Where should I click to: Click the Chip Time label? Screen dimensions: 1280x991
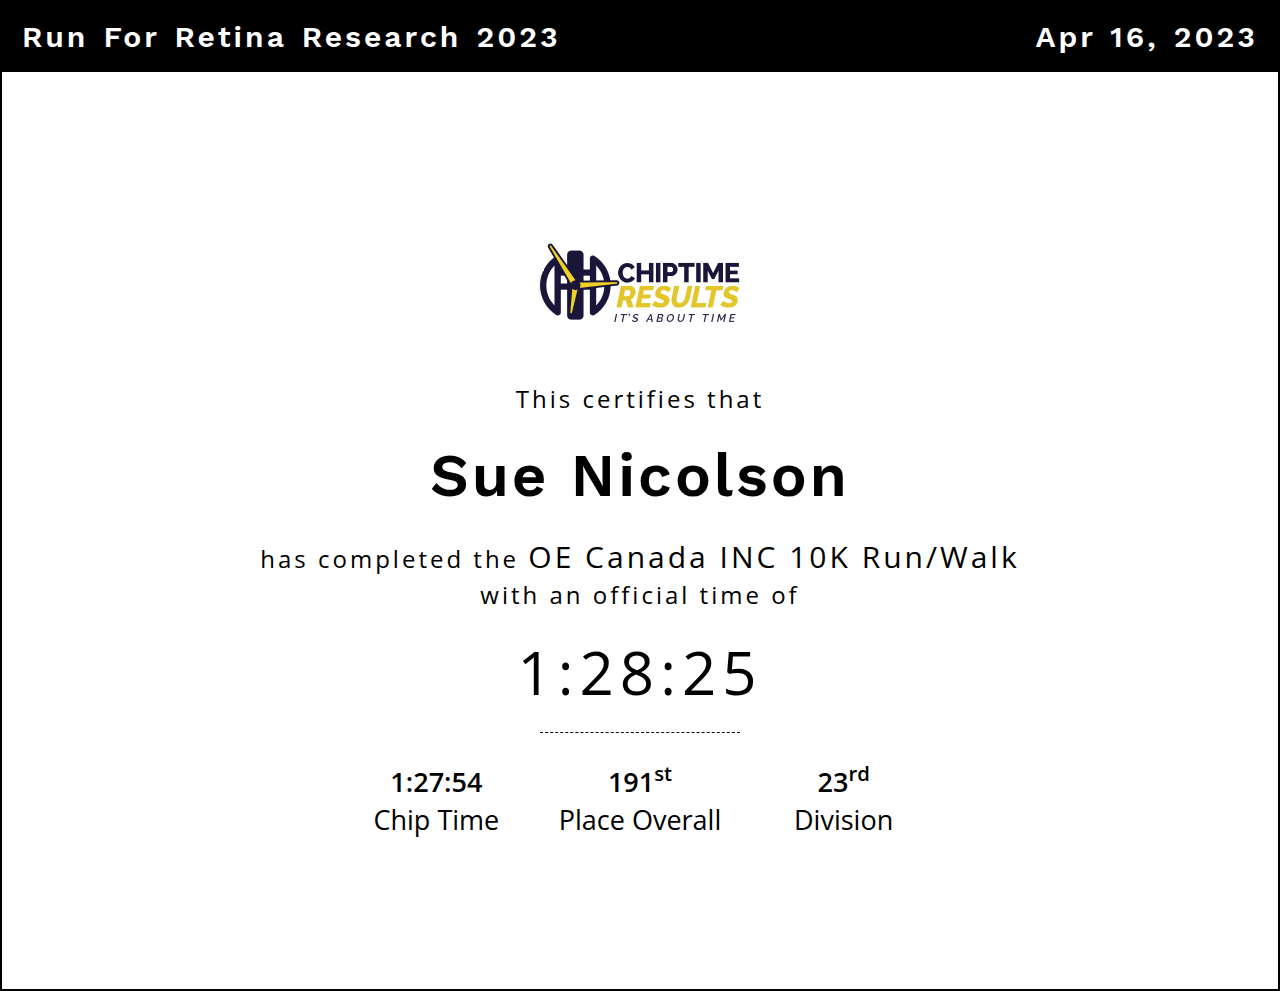[436, 820]
